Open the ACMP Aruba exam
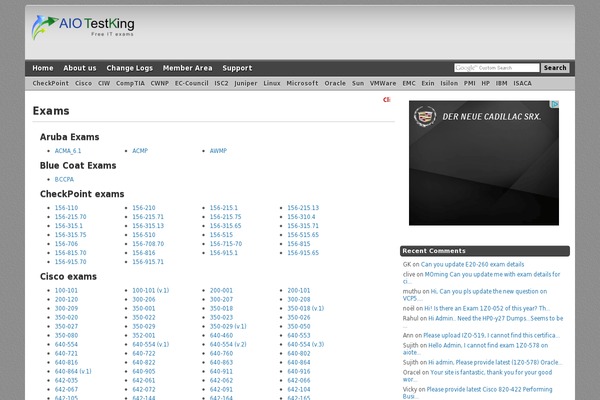Screen dimensions: 600x400 point(140,151)
